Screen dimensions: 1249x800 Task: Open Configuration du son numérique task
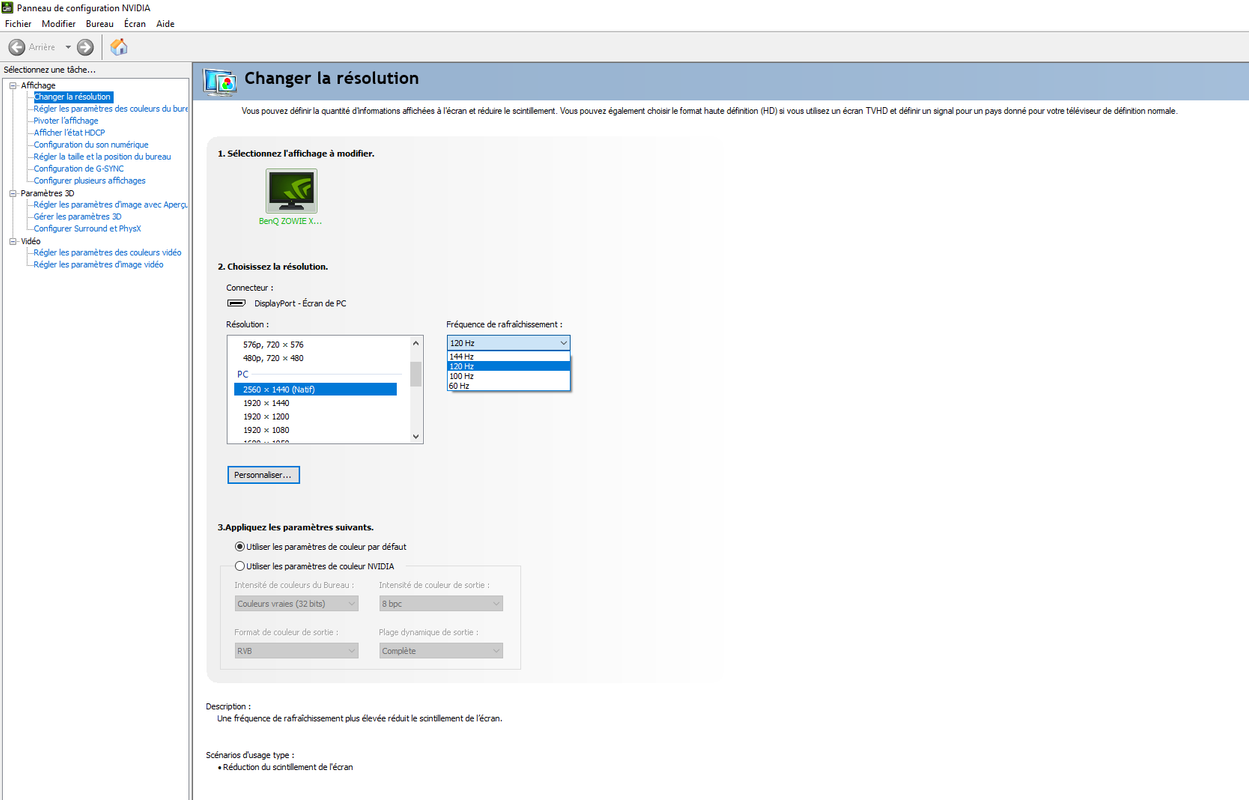91,145
